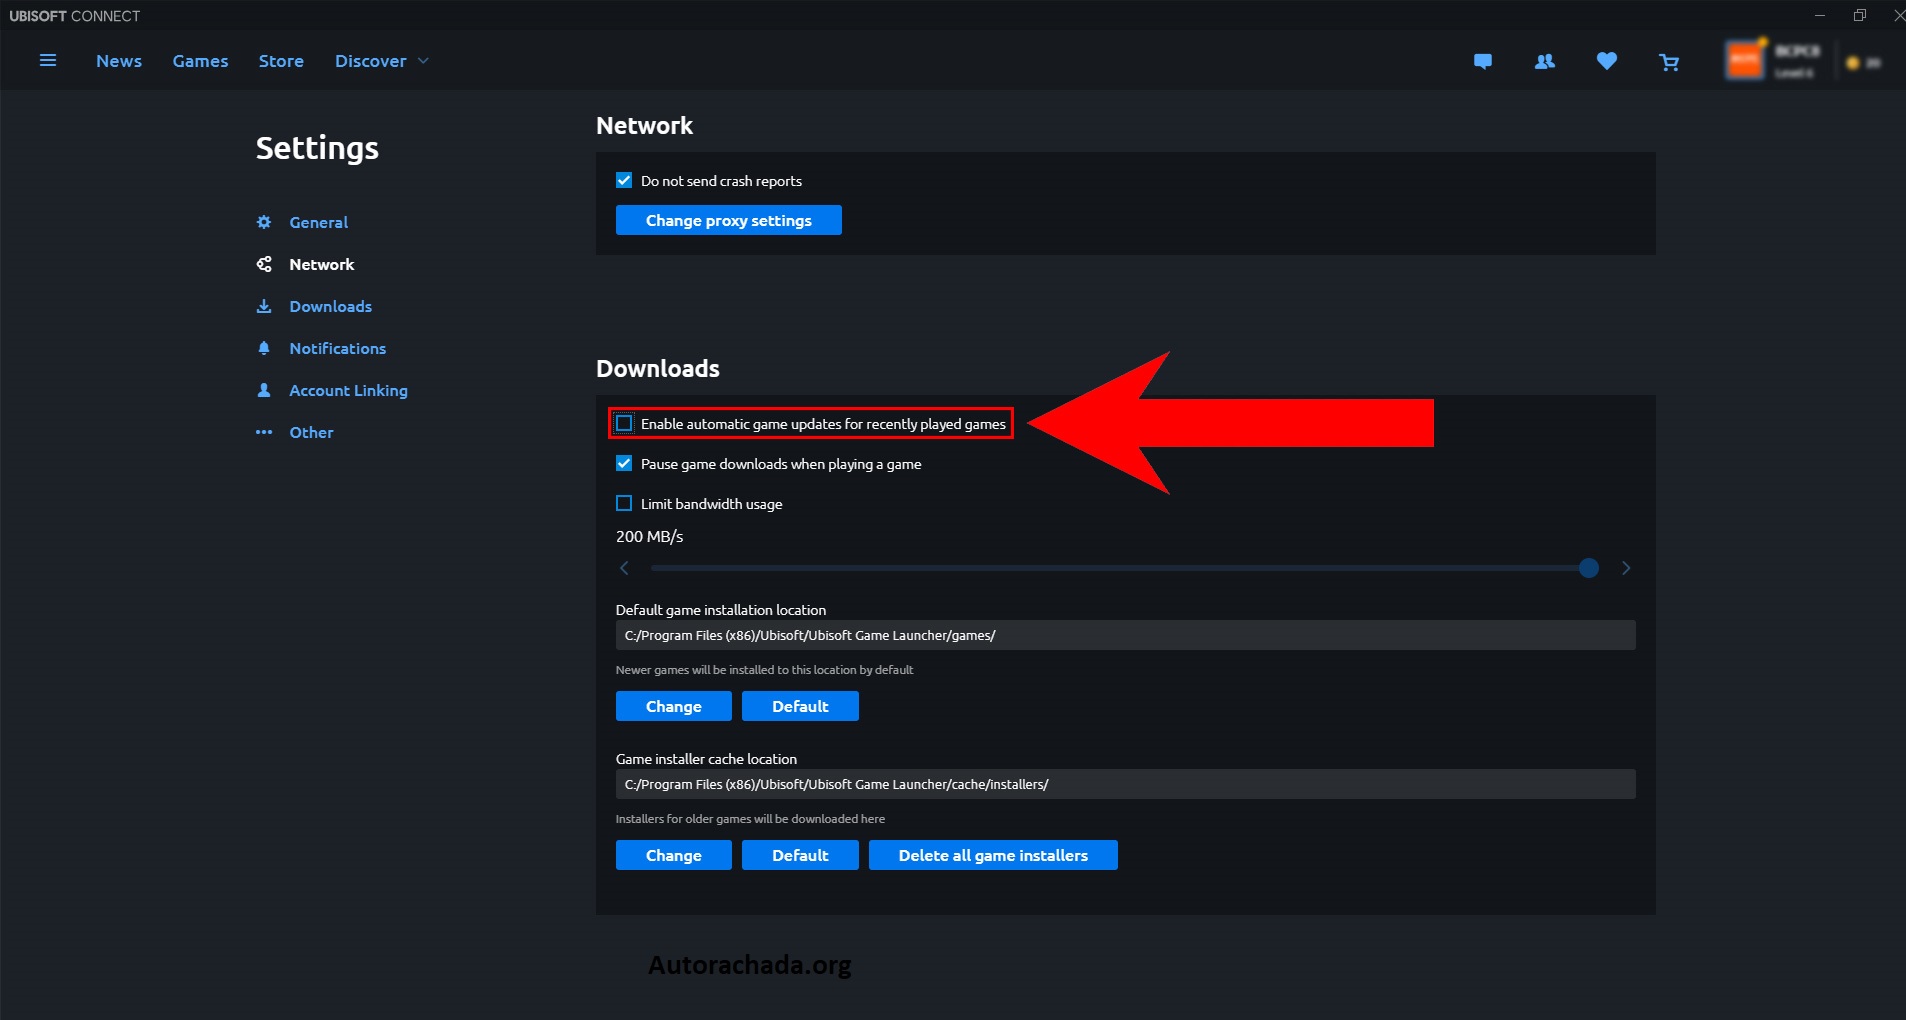Screen dimensions: 1906x1020
Task: Select Network settings section
Action: 322,264
